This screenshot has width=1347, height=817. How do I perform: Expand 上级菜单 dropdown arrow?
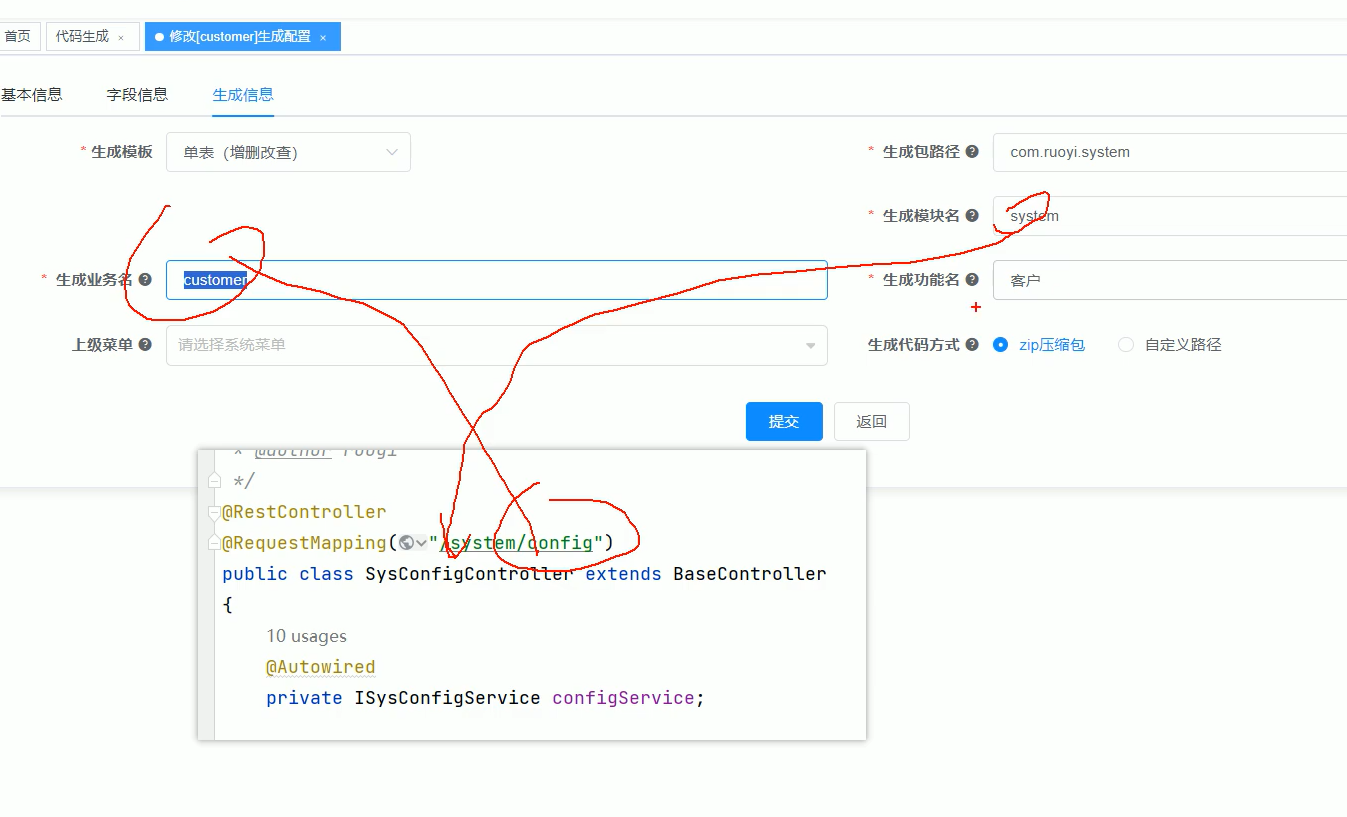[x=810, y=346]
